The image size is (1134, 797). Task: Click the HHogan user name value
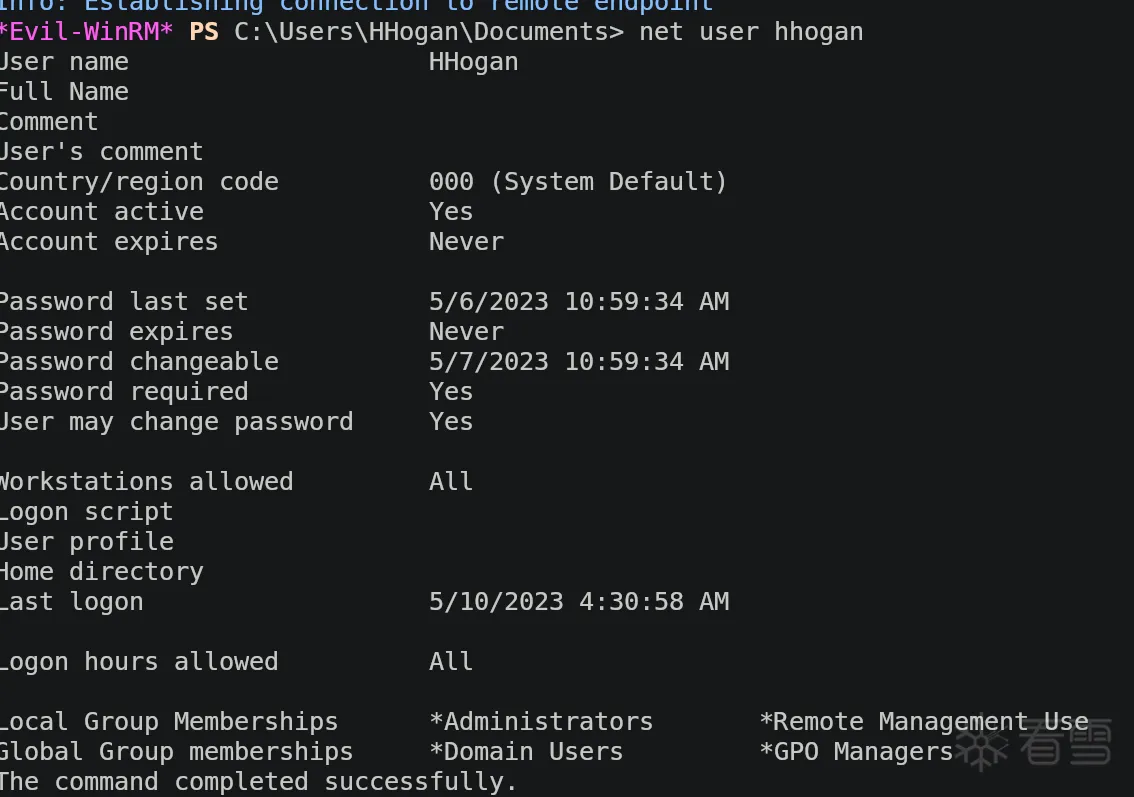pyautogui.click(x=473, y=62)
